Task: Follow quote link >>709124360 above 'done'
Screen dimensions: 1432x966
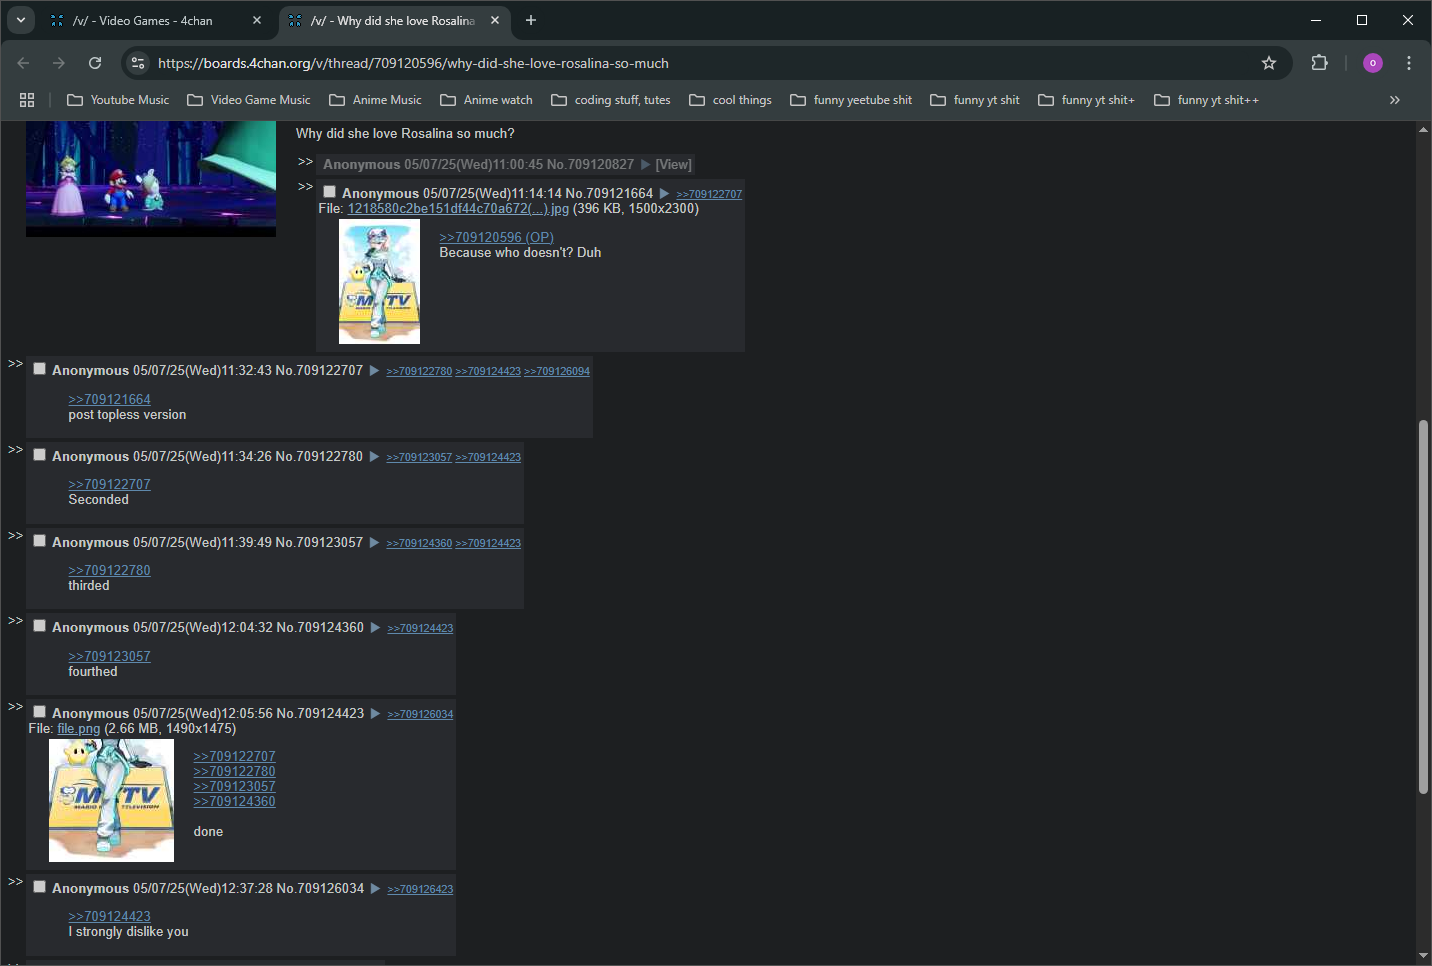Action: 234,801
